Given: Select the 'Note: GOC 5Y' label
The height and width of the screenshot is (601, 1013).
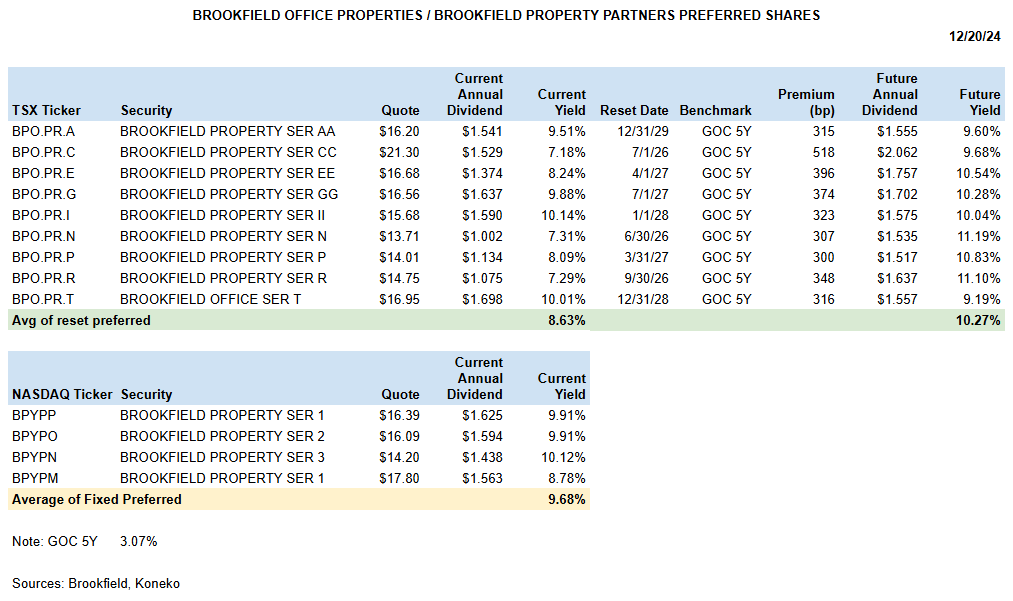Looking at the screenshot, I should tap(54, 542).
